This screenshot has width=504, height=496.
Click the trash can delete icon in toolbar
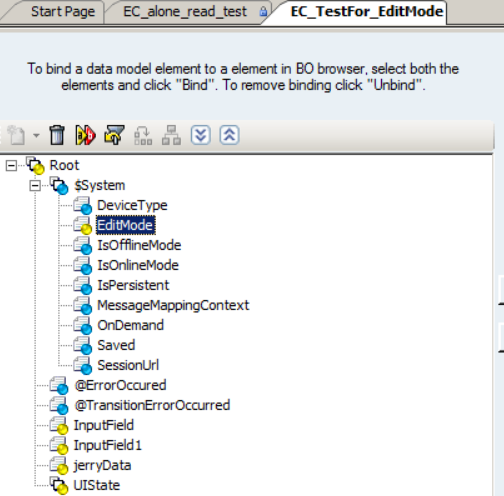click(57, 135)
